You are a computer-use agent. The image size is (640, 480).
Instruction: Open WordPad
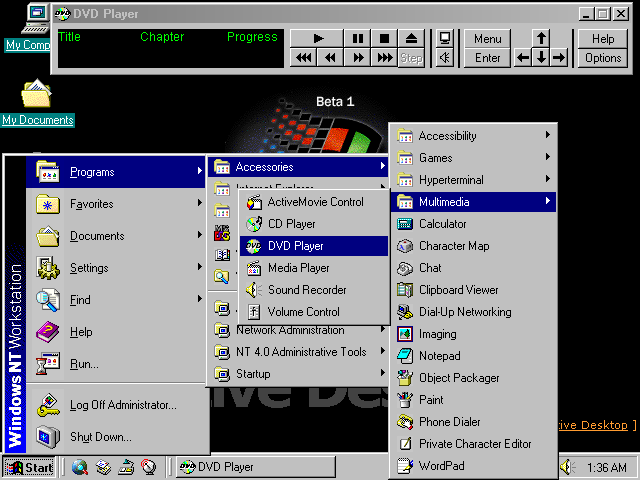click(473, 466)
